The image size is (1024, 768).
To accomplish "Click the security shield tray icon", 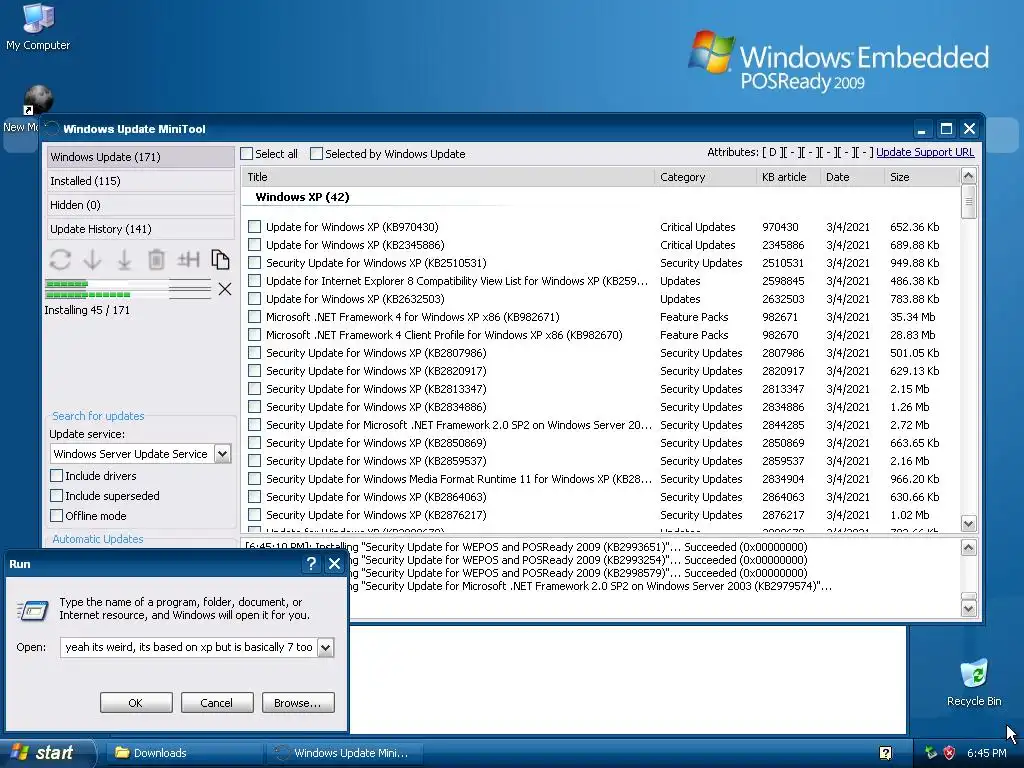I will tap(950, 753).
